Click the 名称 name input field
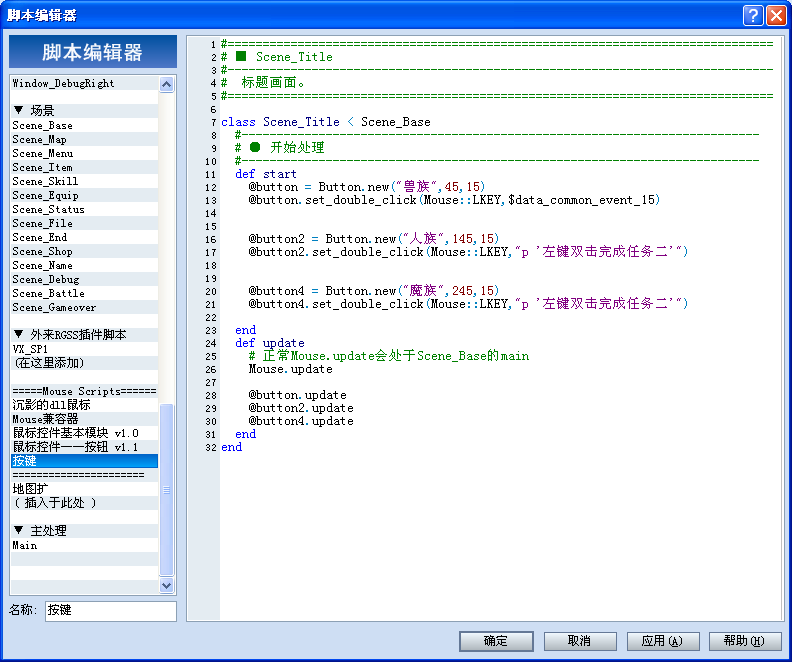 coord(111,610)
